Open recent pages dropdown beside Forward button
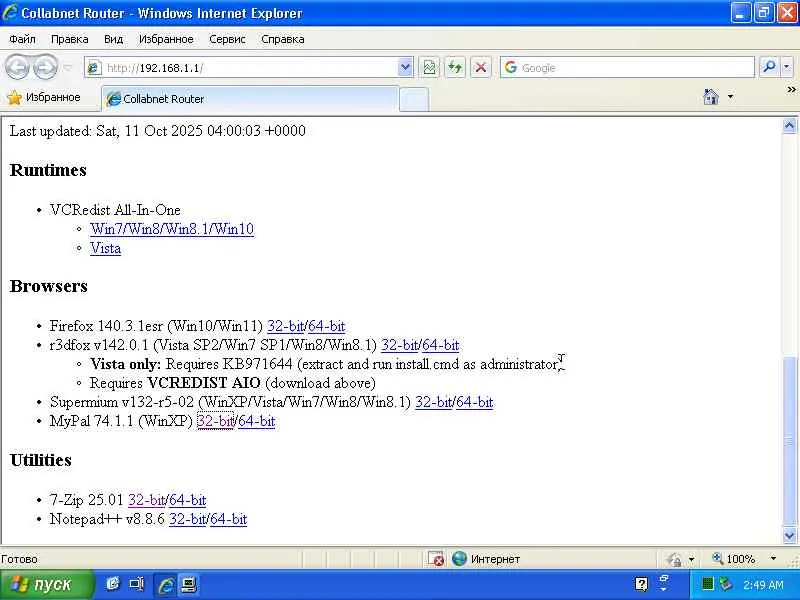The height and width of the screenshot is (600, 800). [68, 67]
